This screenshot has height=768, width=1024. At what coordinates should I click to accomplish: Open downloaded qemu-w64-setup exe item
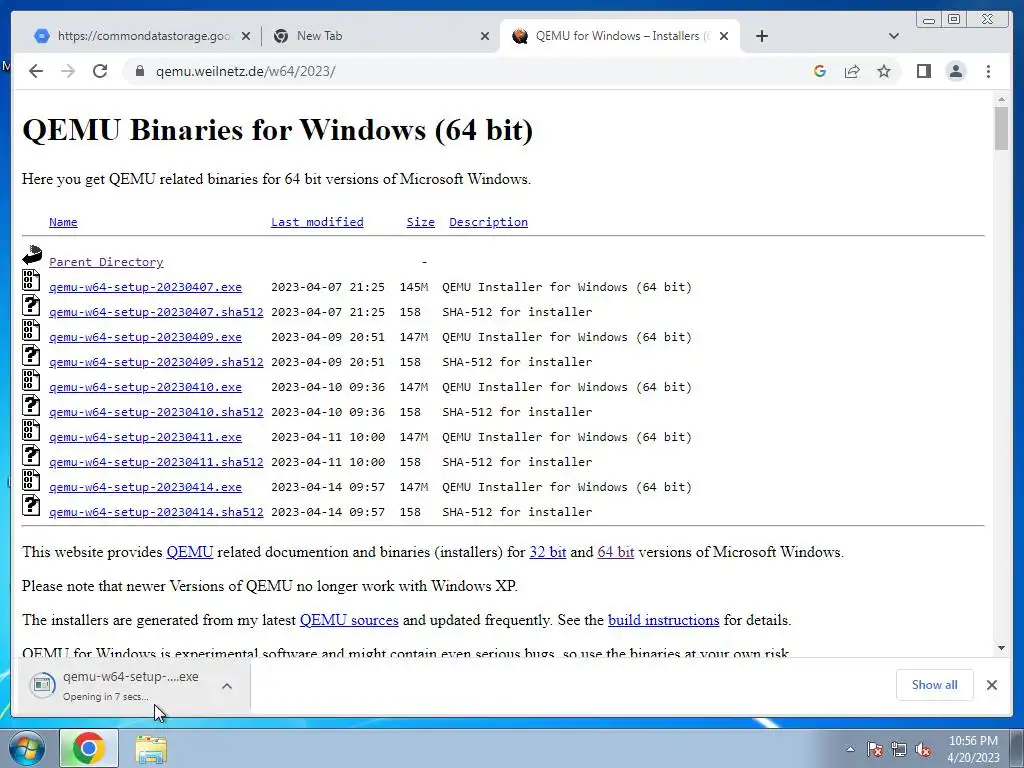(x=118, y=685)
